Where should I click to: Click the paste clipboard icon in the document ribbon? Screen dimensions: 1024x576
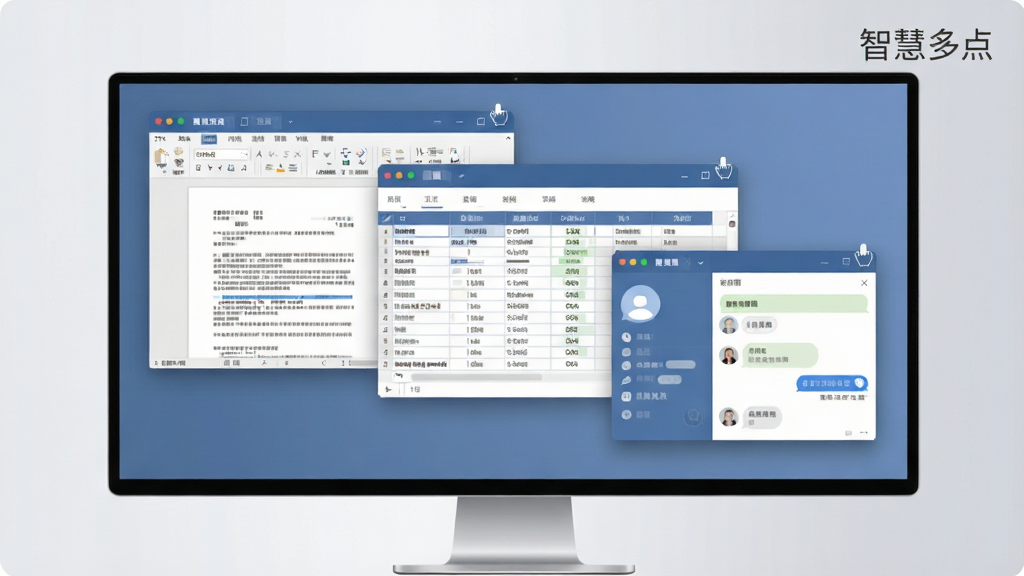pos(161,159)
